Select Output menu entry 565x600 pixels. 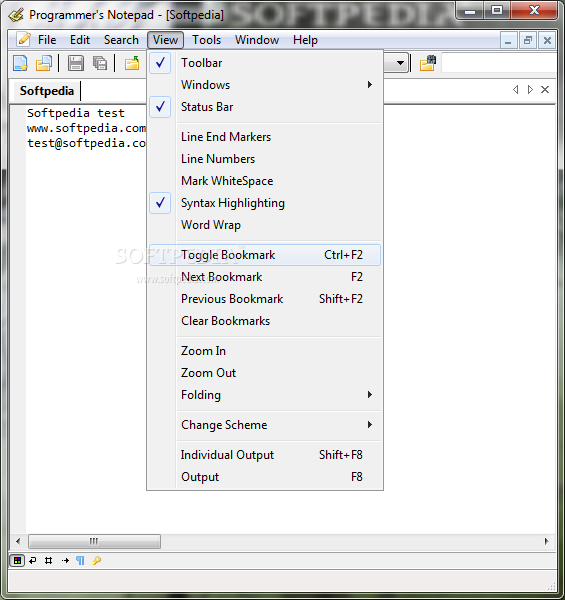pyautogui.click(x=265, y=477)
